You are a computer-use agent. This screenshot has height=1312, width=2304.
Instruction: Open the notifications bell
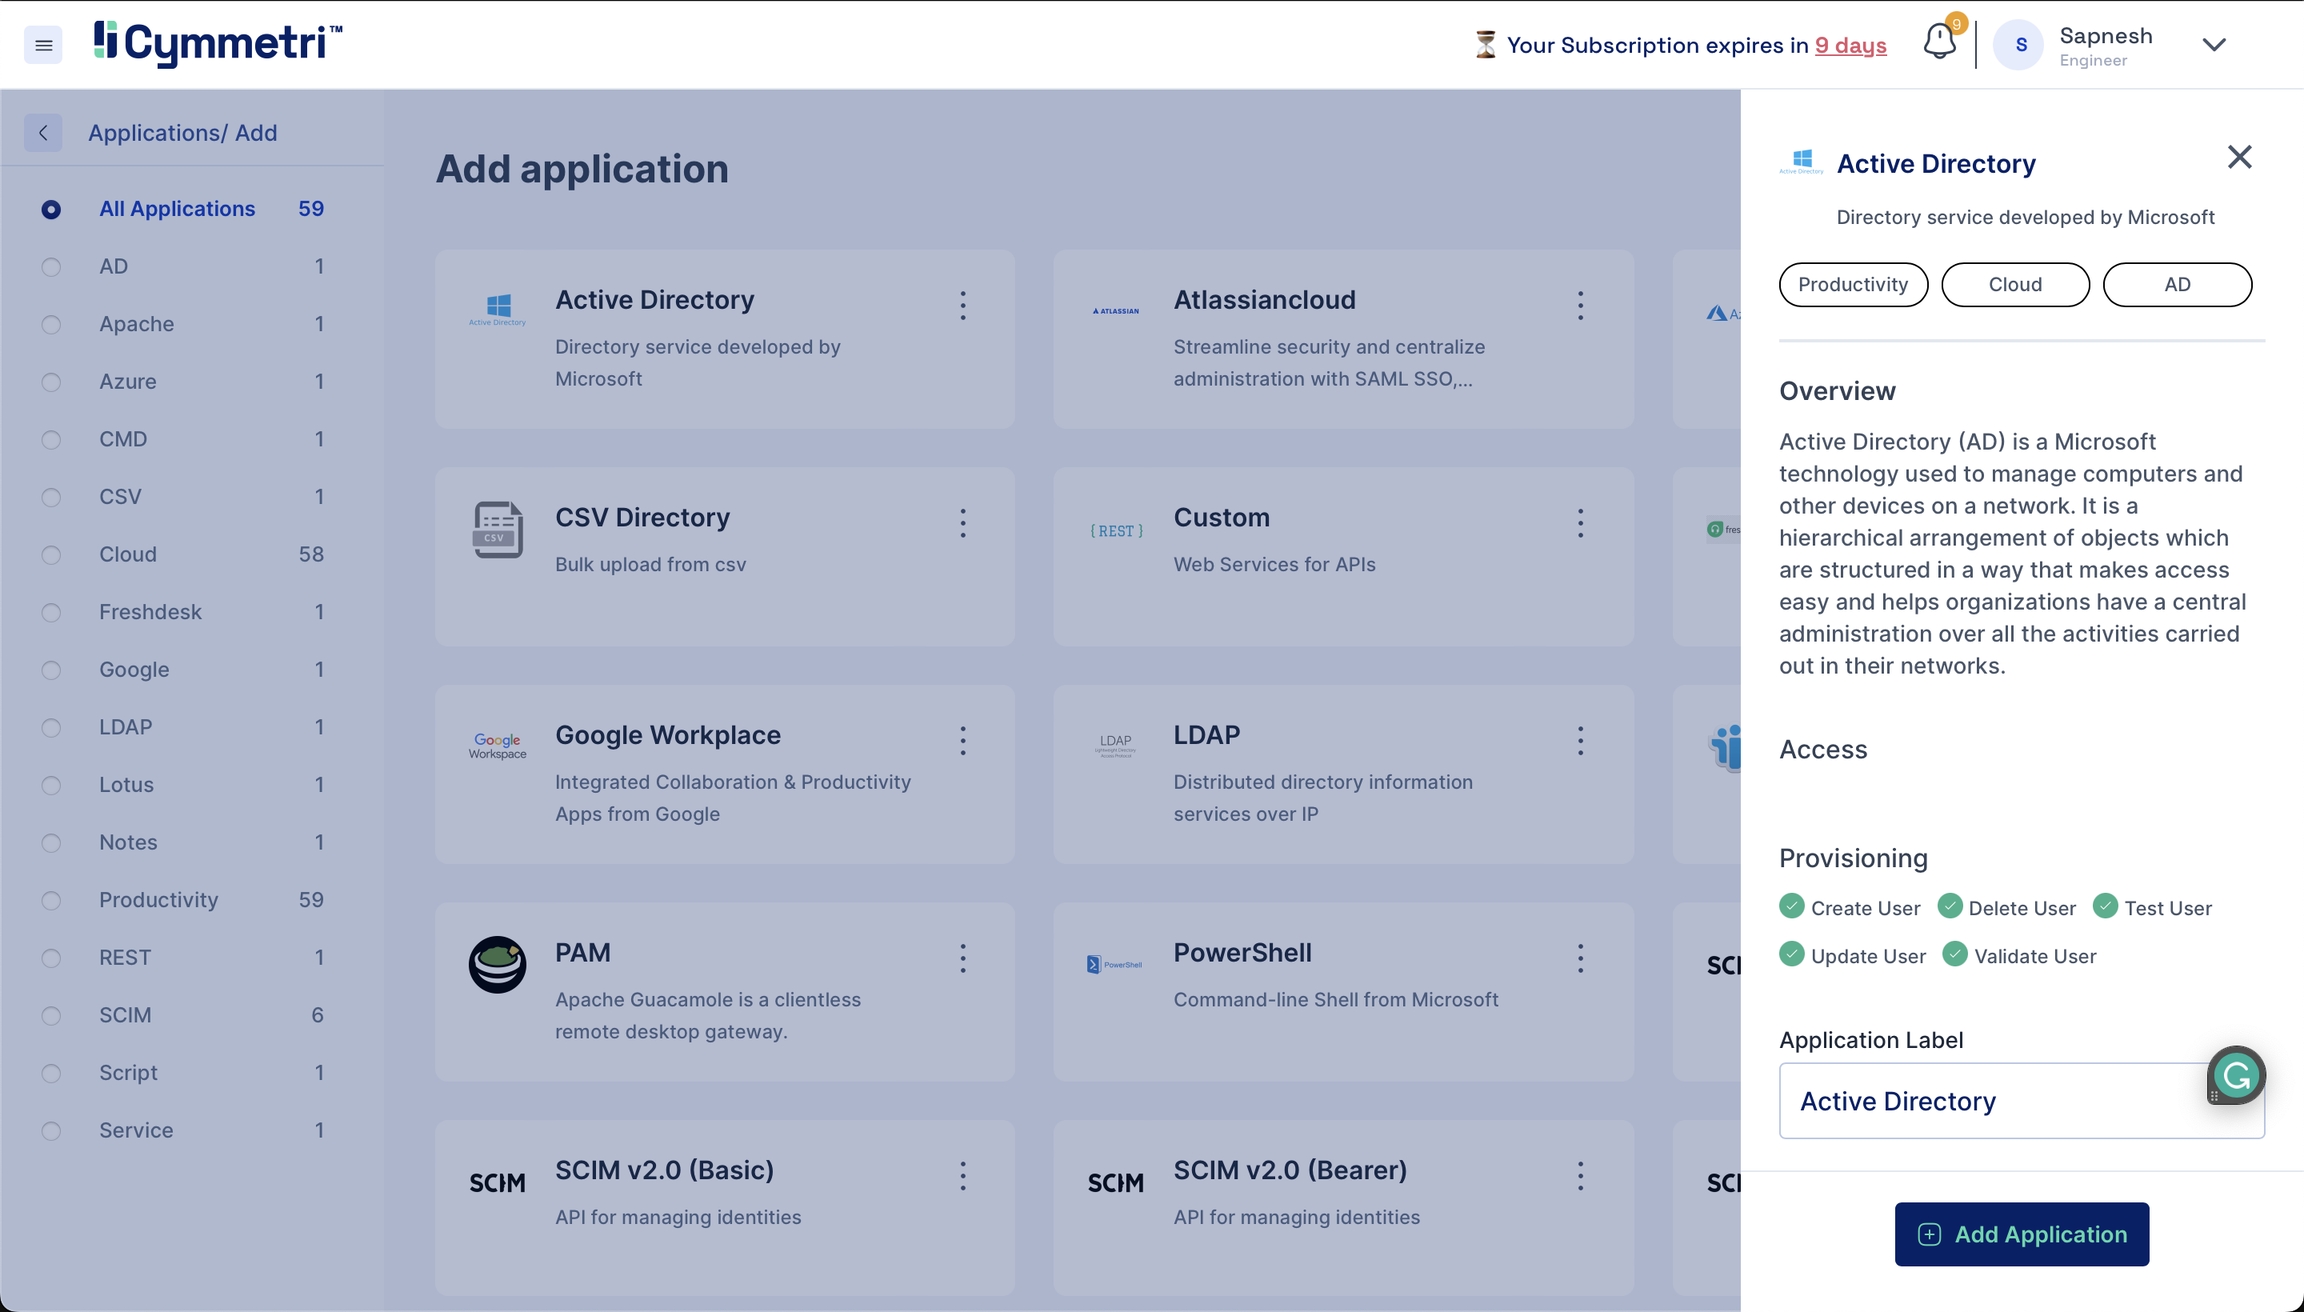coord(1939,43)
